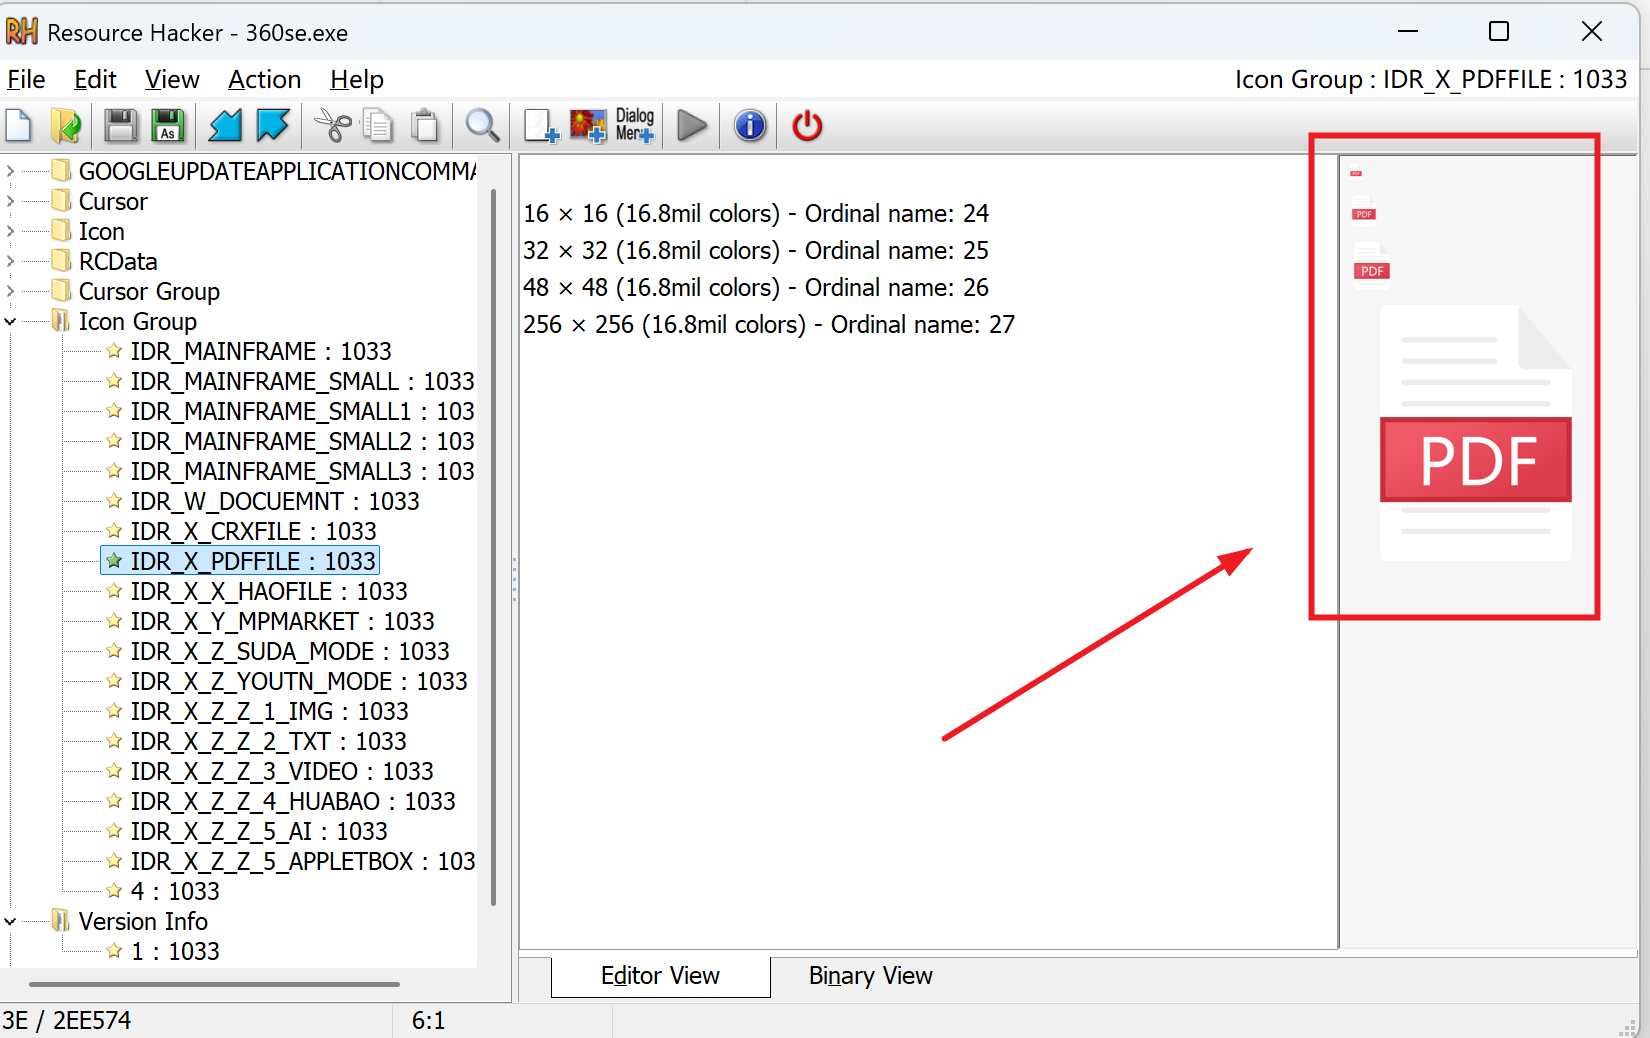Select IDR_X_Z_Z_1_IMG : 1033 resource
Viewport: 1650px width, 1038px height.
pyautogui.click(x=269, y=711)
